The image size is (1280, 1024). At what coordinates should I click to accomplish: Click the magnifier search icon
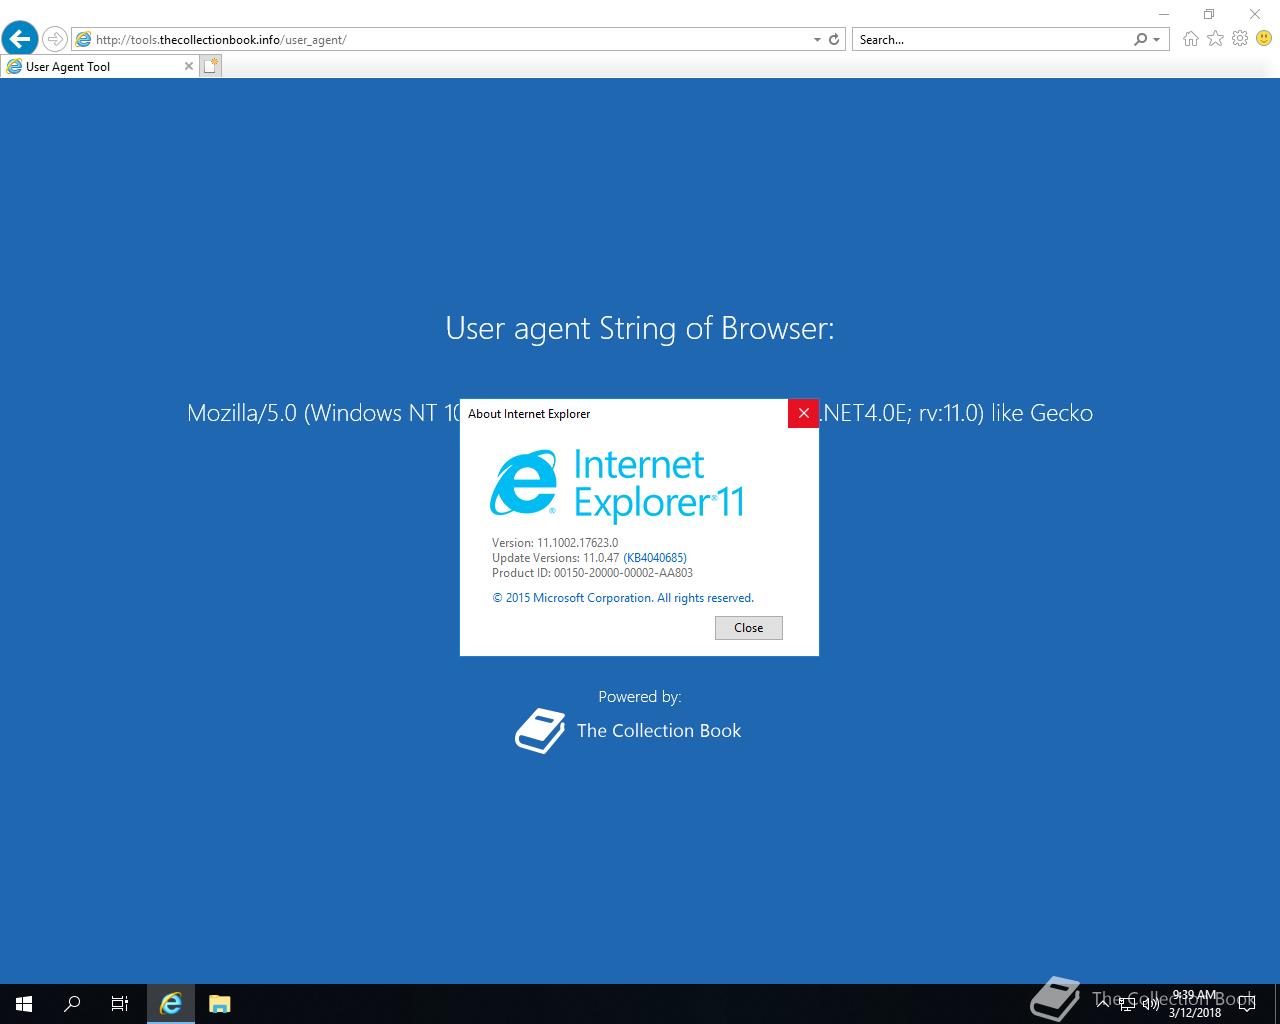pos(1140,39)
